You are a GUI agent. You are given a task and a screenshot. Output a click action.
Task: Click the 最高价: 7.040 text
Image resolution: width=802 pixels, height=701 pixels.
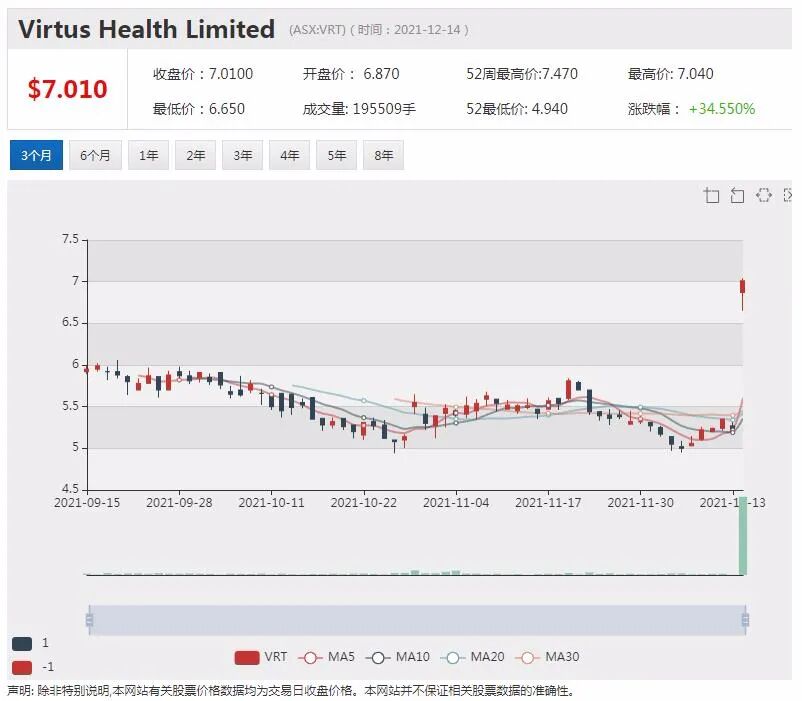pos(671,74)
